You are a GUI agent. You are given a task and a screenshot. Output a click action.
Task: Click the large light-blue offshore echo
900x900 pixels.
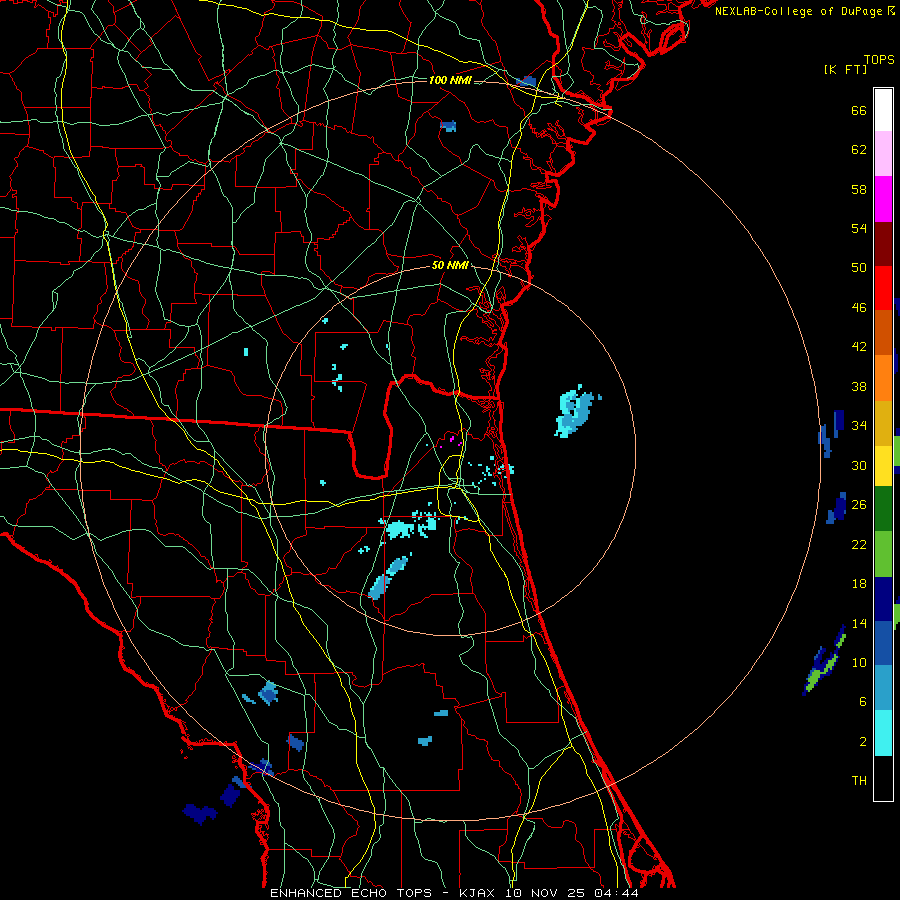(575, 412)
